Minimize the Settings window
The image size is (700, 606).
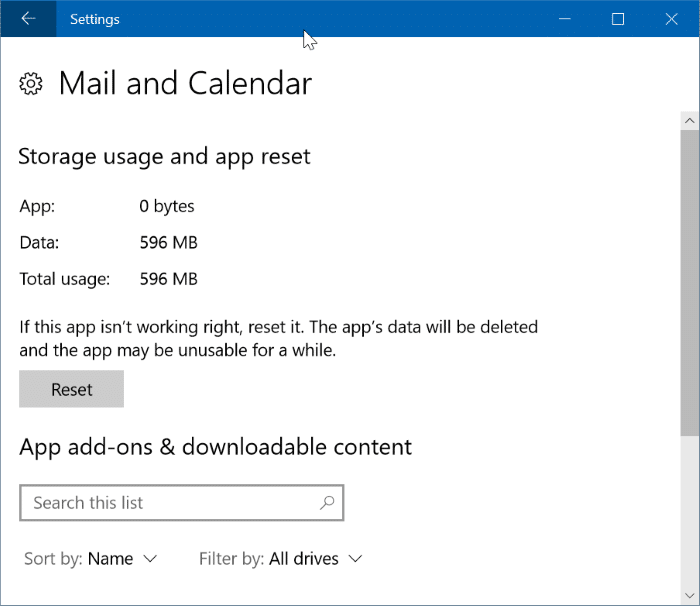point(565,19)
